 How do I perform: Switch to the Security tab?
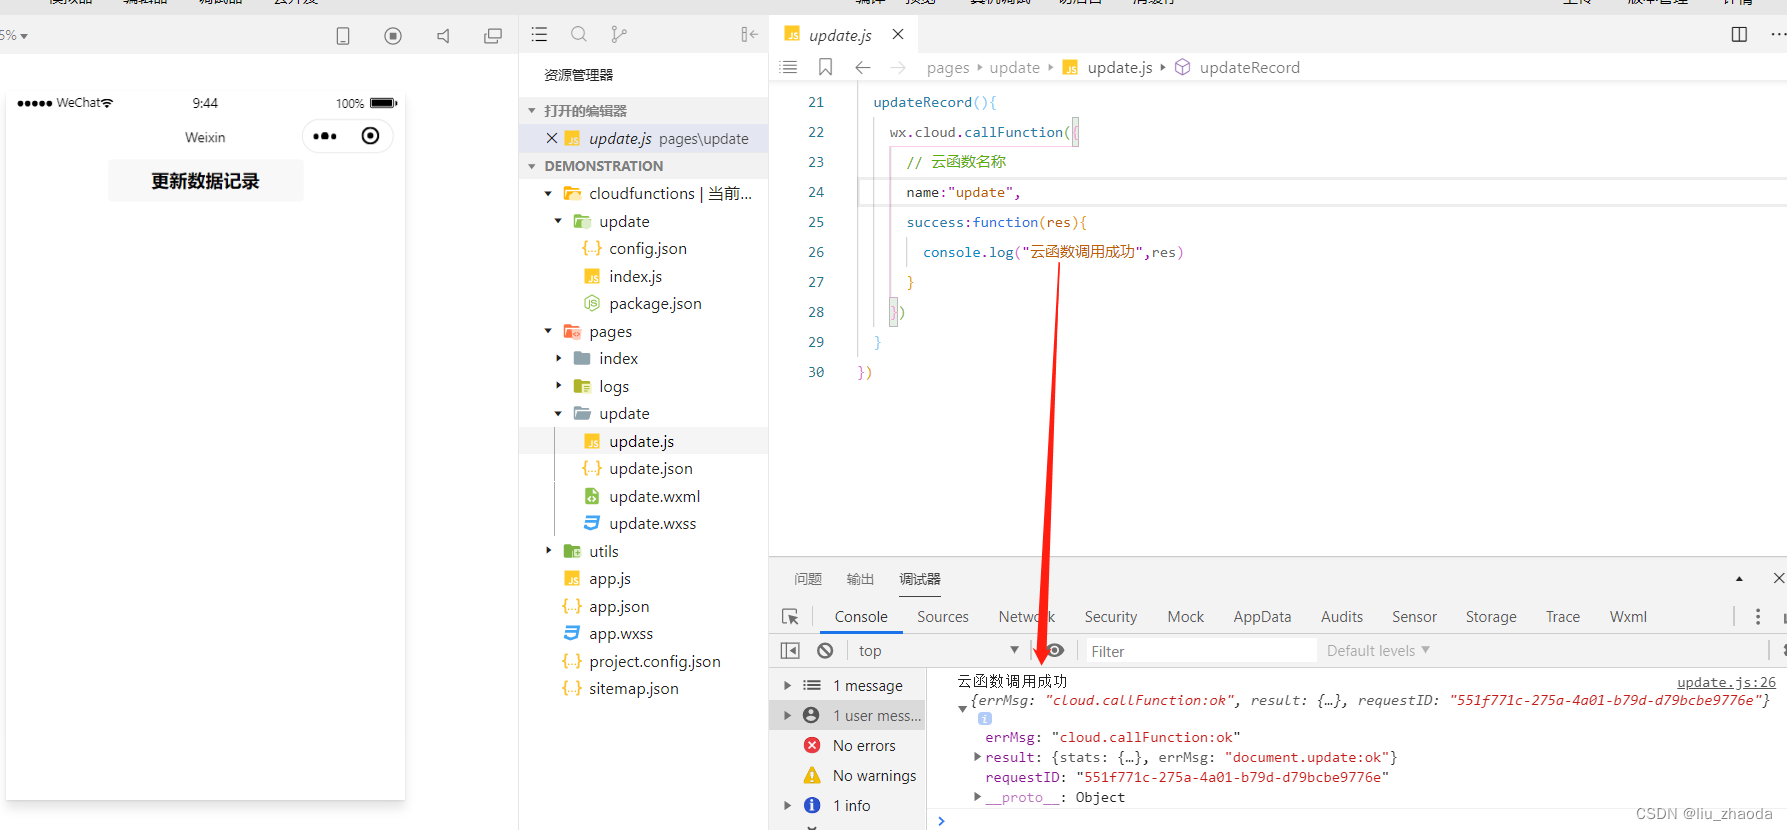tap(1110, 617)
